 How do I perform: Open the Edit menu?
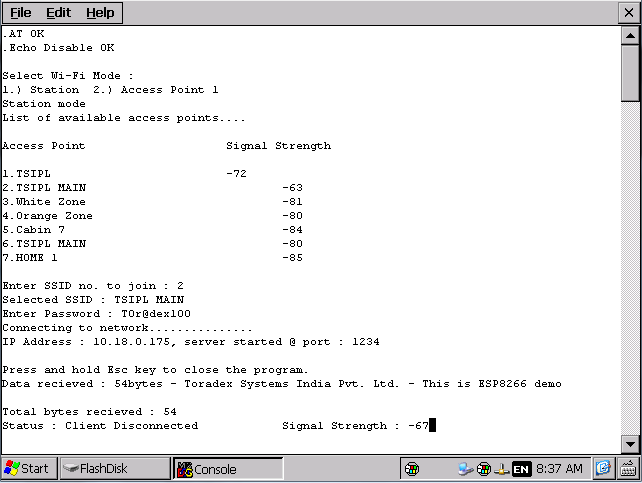pos(58,13)
